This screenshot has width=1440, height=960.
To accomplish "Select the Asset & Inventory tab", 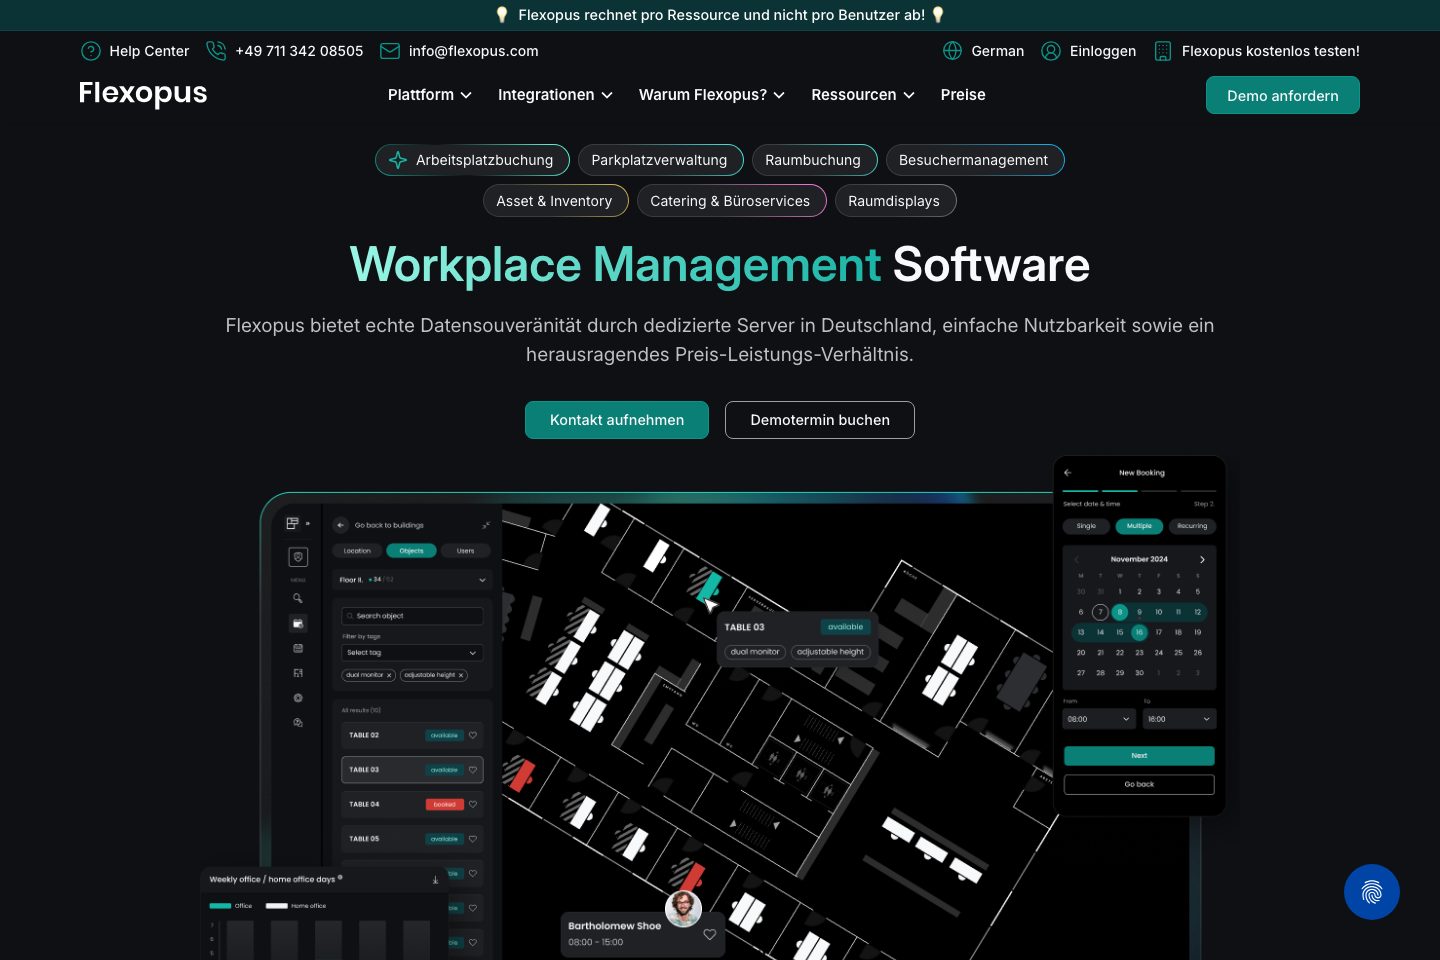I will click(x=555, y=201).
